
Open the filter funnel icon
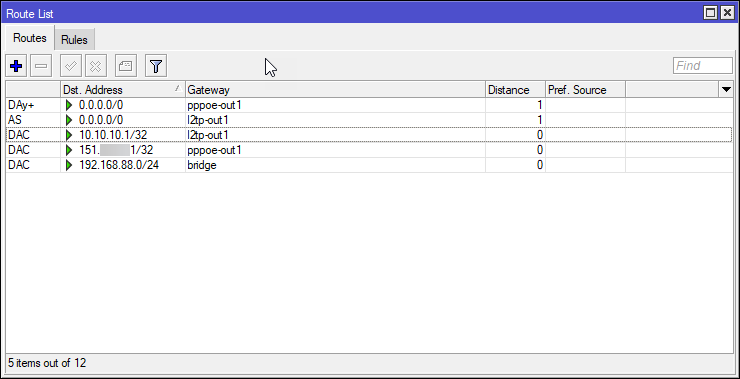[156, 66]
